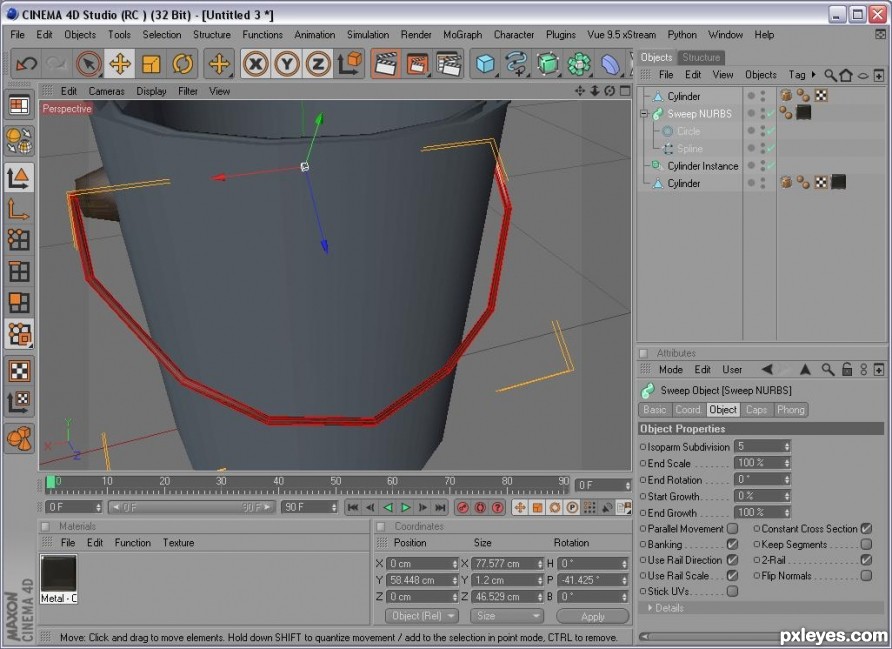Click the Apply button in Coordinates
This screenshot has width=892, height=649.
(x=593, y=617)
